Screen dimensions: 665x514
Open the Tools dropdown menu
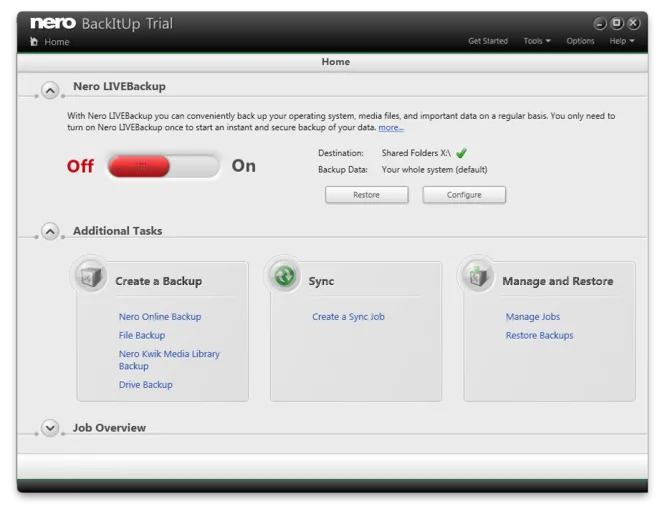pos(536,41)
